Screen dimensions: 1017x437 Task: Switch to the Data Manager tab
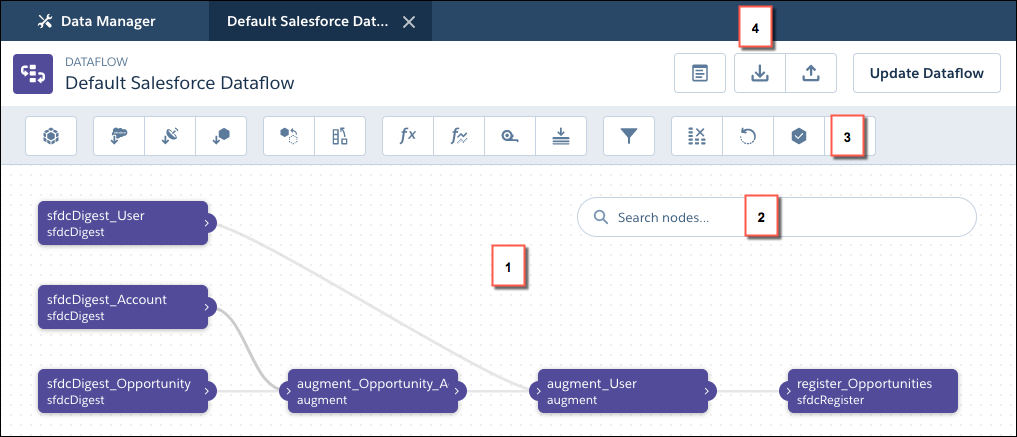pyautogui.click(x=100, y=21)
